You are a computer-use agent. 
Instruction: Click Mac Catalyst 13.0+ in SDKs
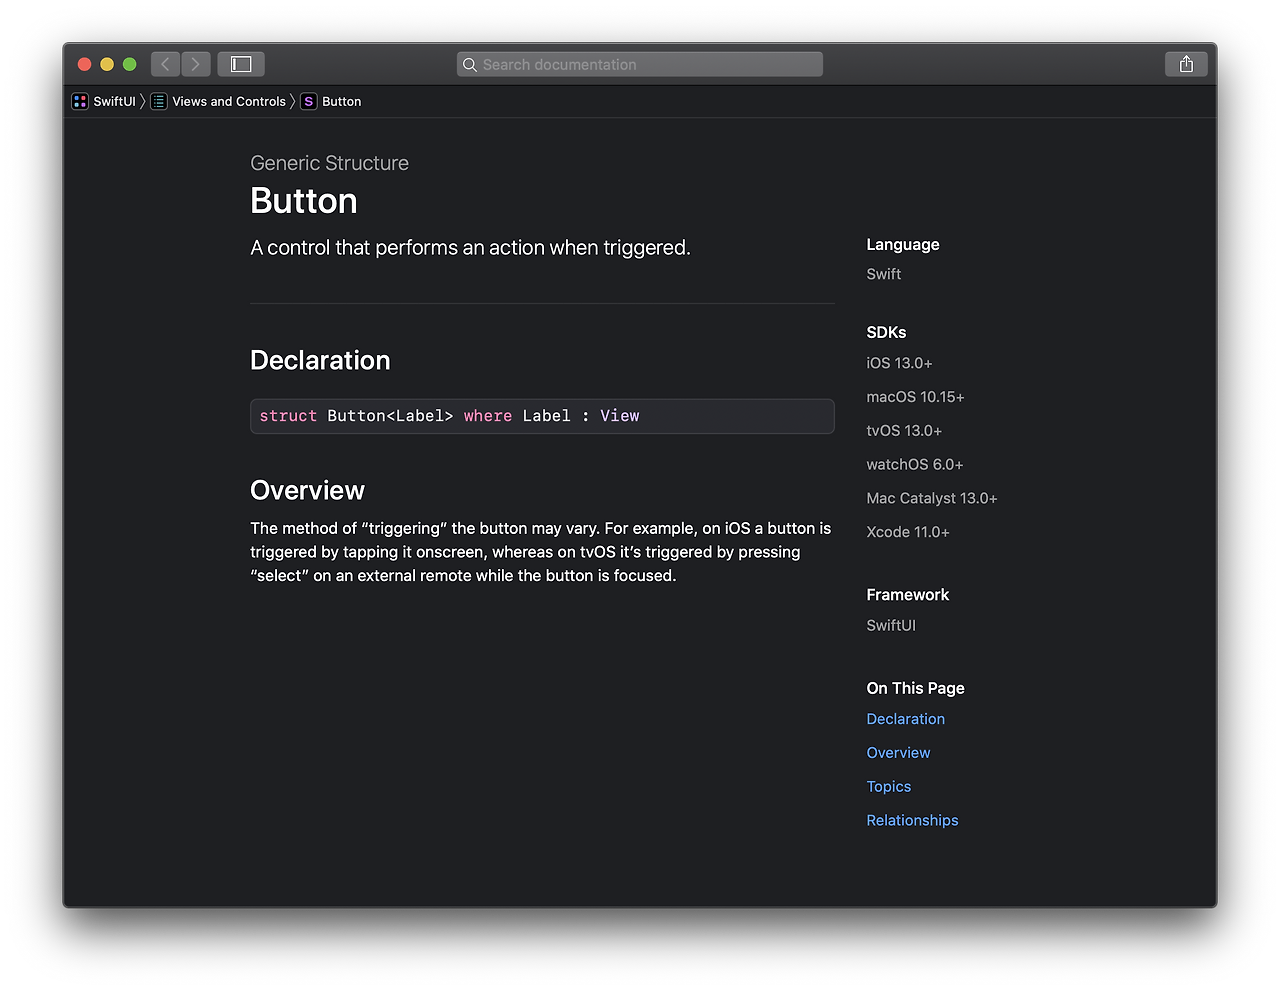point(932,498)
